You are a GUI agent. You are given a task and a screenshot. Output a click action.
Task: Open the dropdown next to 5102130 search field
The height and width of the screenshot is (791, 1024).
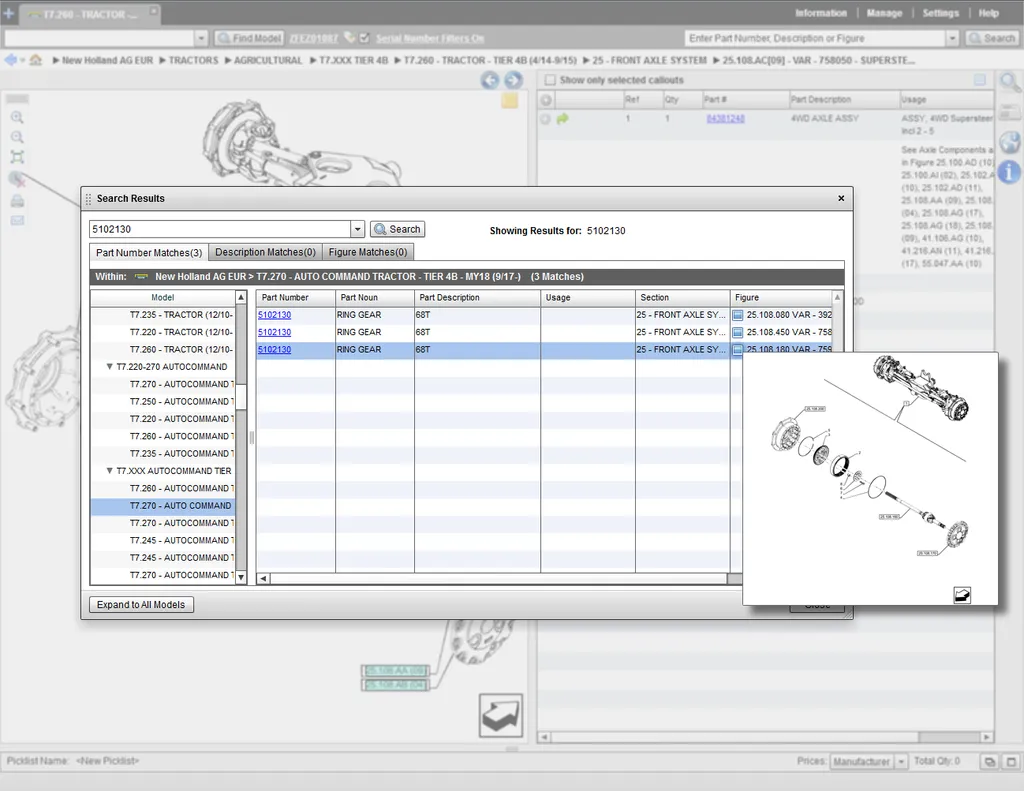pyautogui.click(x=357, y=229)
